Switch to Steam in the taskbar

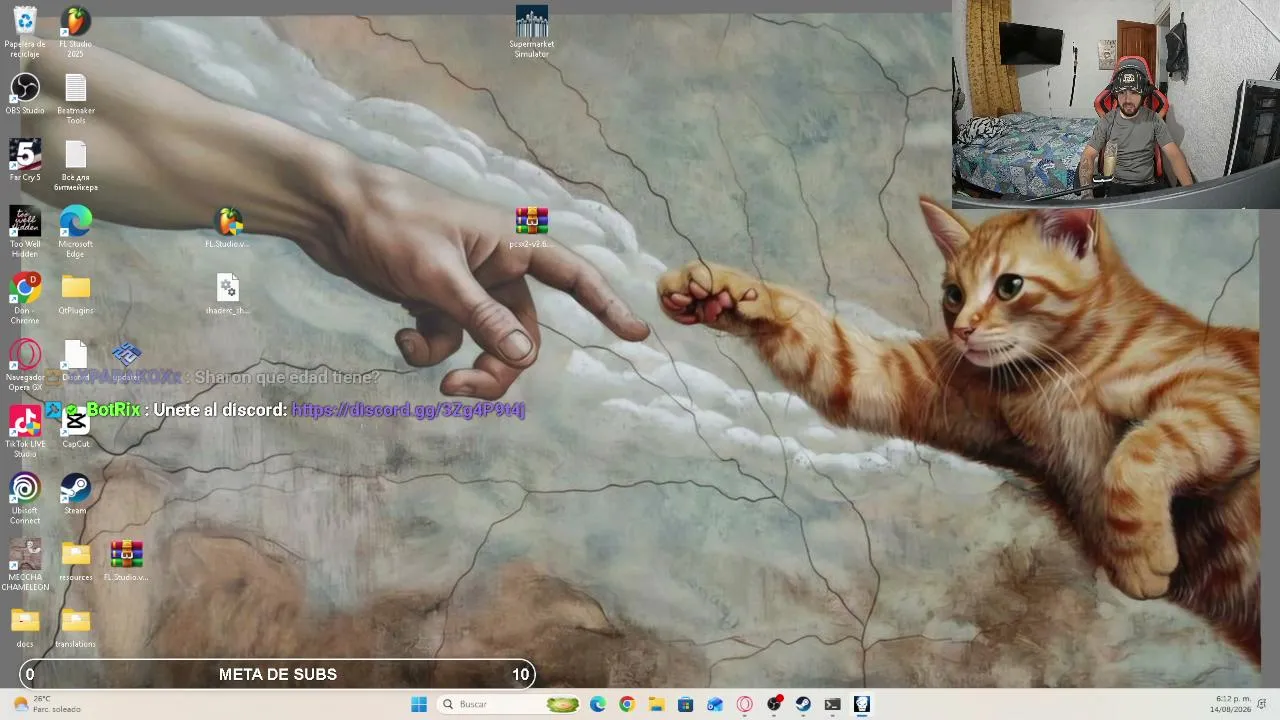pos(803,704)
